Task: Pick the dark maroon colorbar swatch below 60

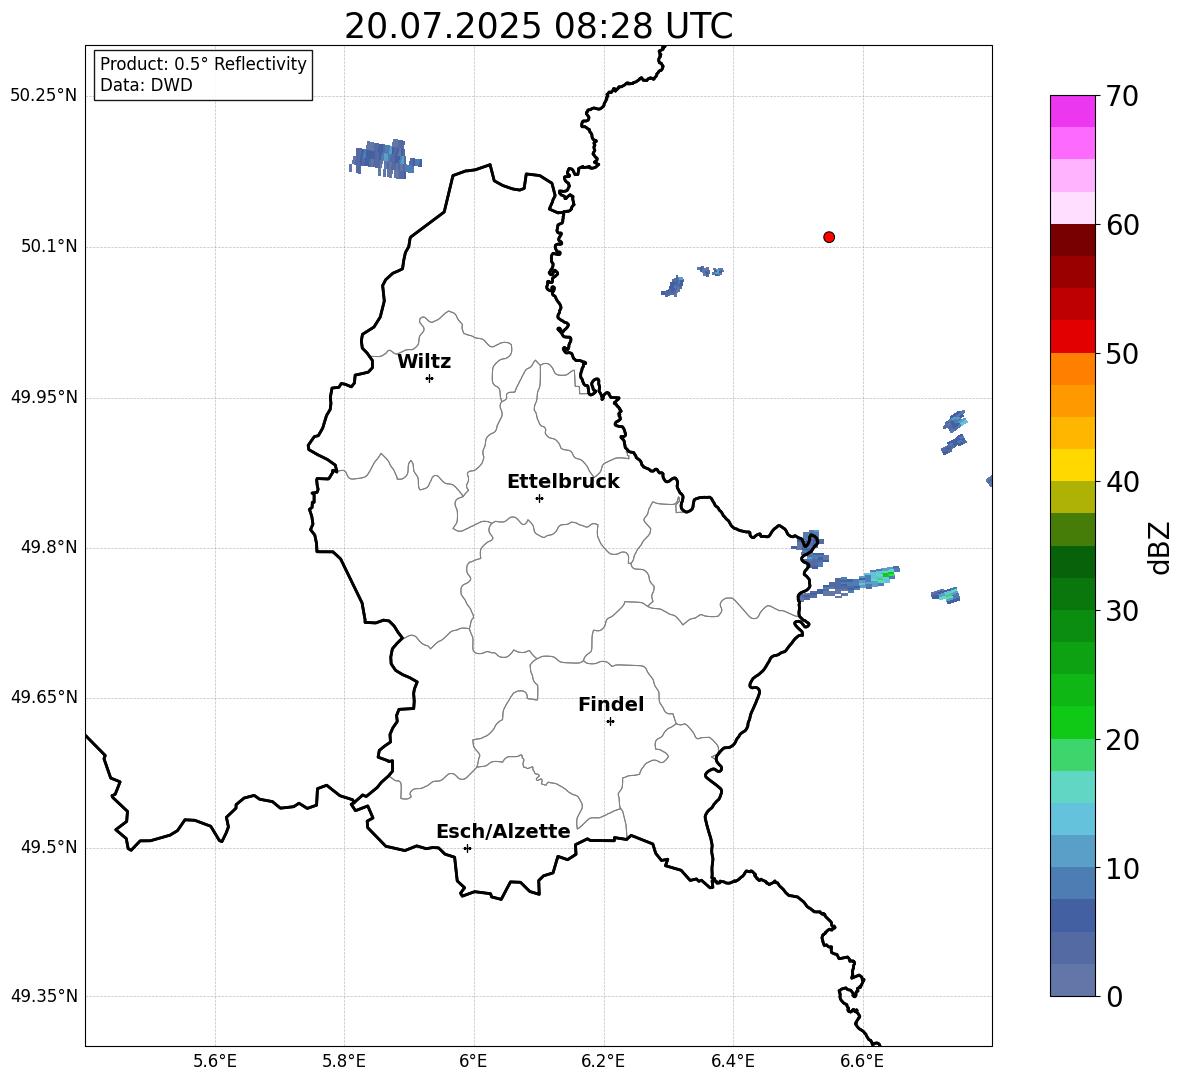Action: click(x=1072, y=240)
